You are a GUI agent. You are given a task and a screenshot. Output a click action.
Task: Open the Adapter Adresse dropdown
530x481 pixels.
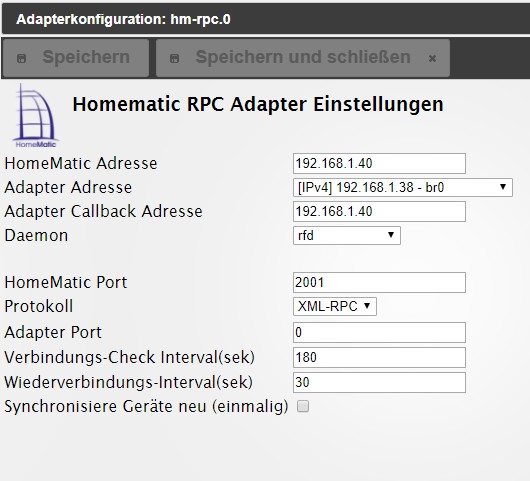click(x=403, y=187)
